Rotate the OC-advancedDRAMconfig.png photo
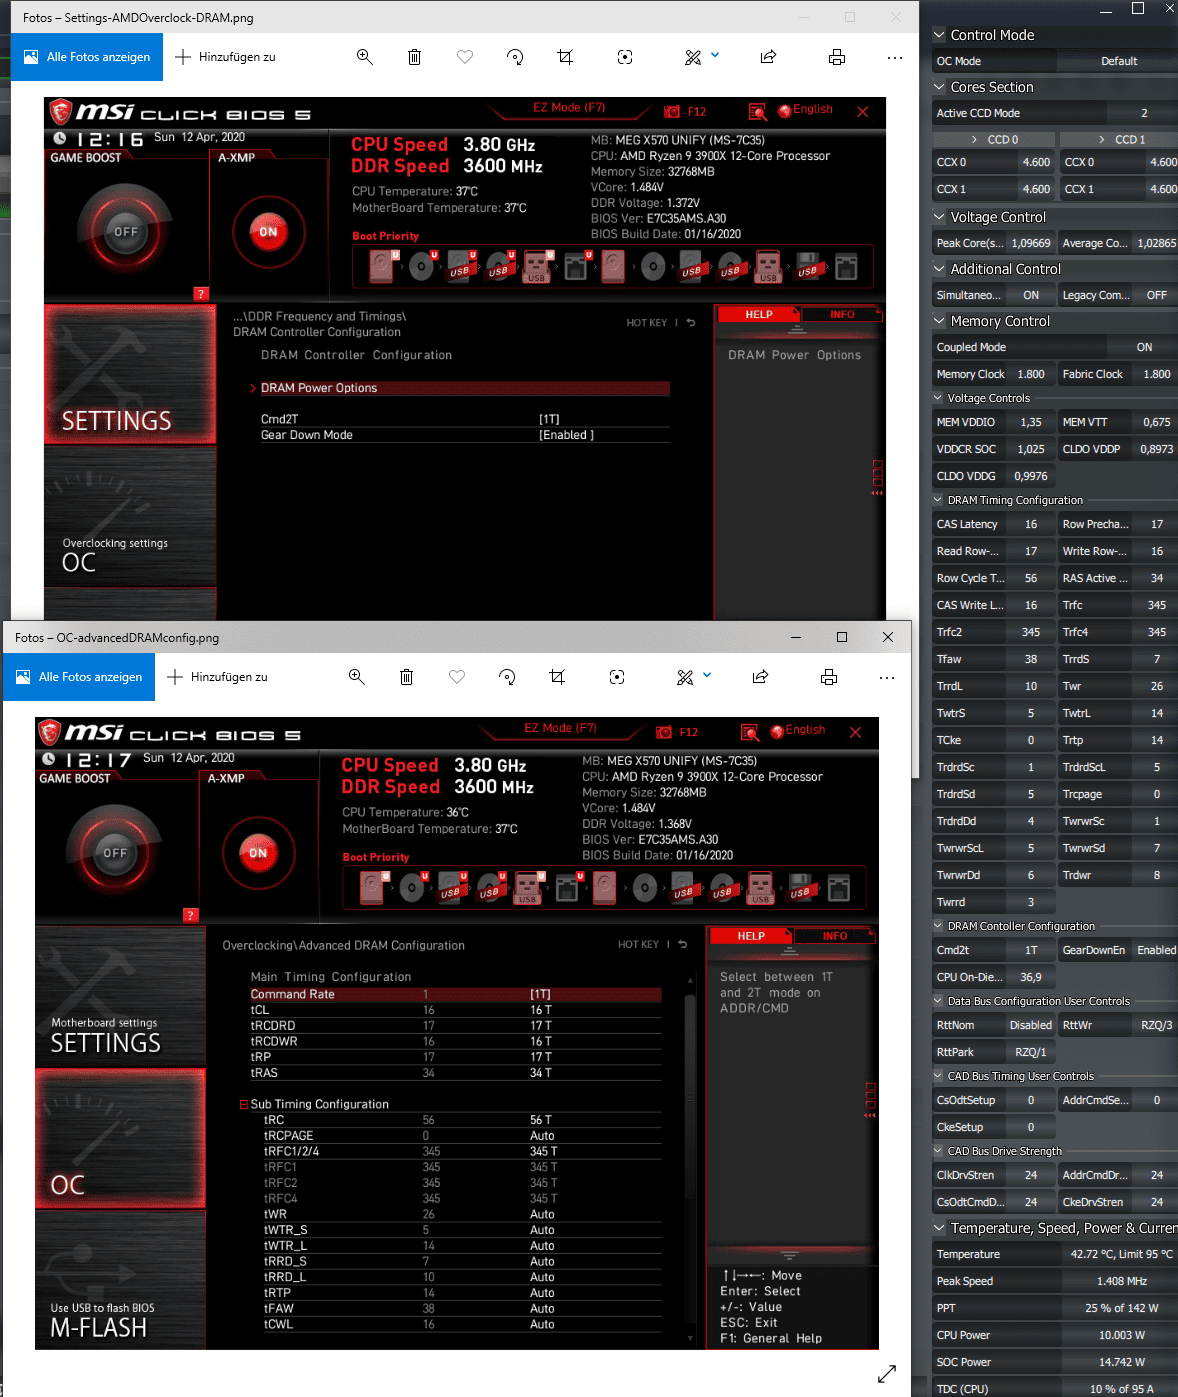Viewport: 1178px width, 1397px height. (507, 677)
